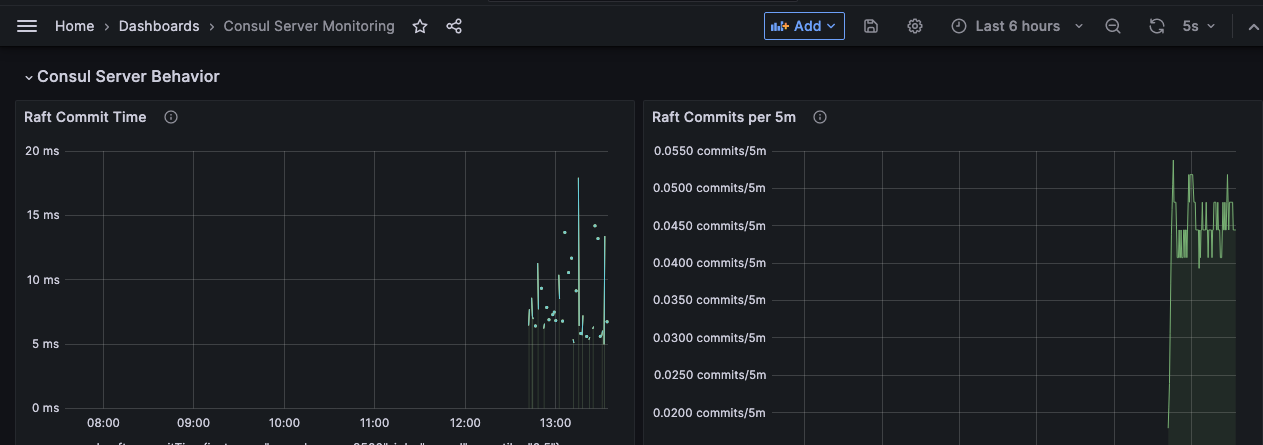
Task: Star the Consul Server Monitoring dashboard
Action: tap(420, 26)
